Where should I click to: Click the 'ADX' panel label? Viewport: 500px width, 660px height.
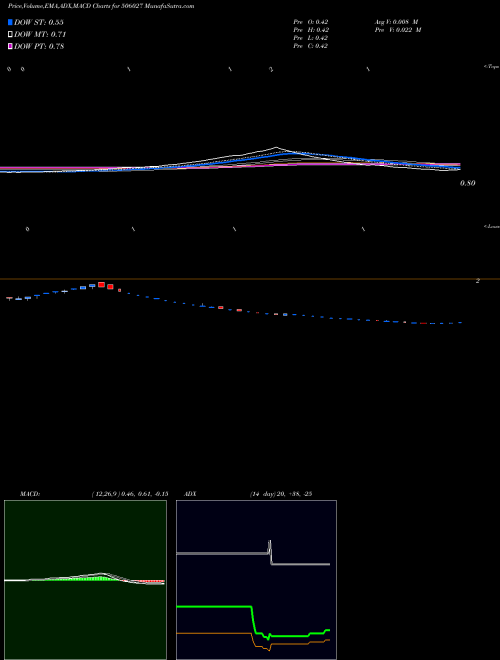(x=190, y=494)
